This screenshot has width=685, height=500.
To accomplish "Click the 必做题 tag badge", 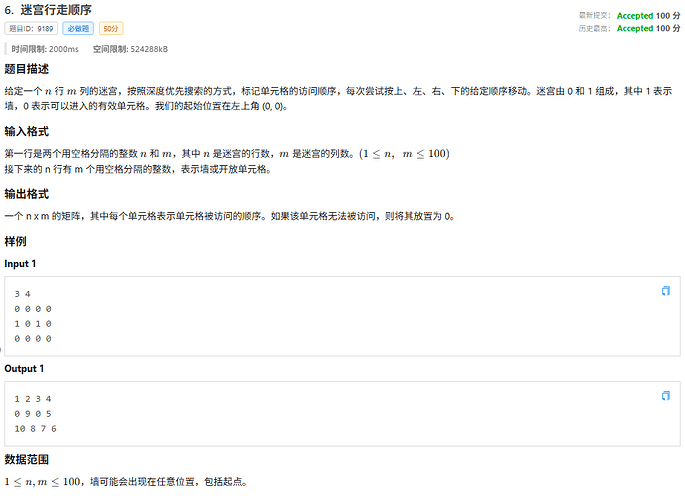I will click(x=78, y=28).
